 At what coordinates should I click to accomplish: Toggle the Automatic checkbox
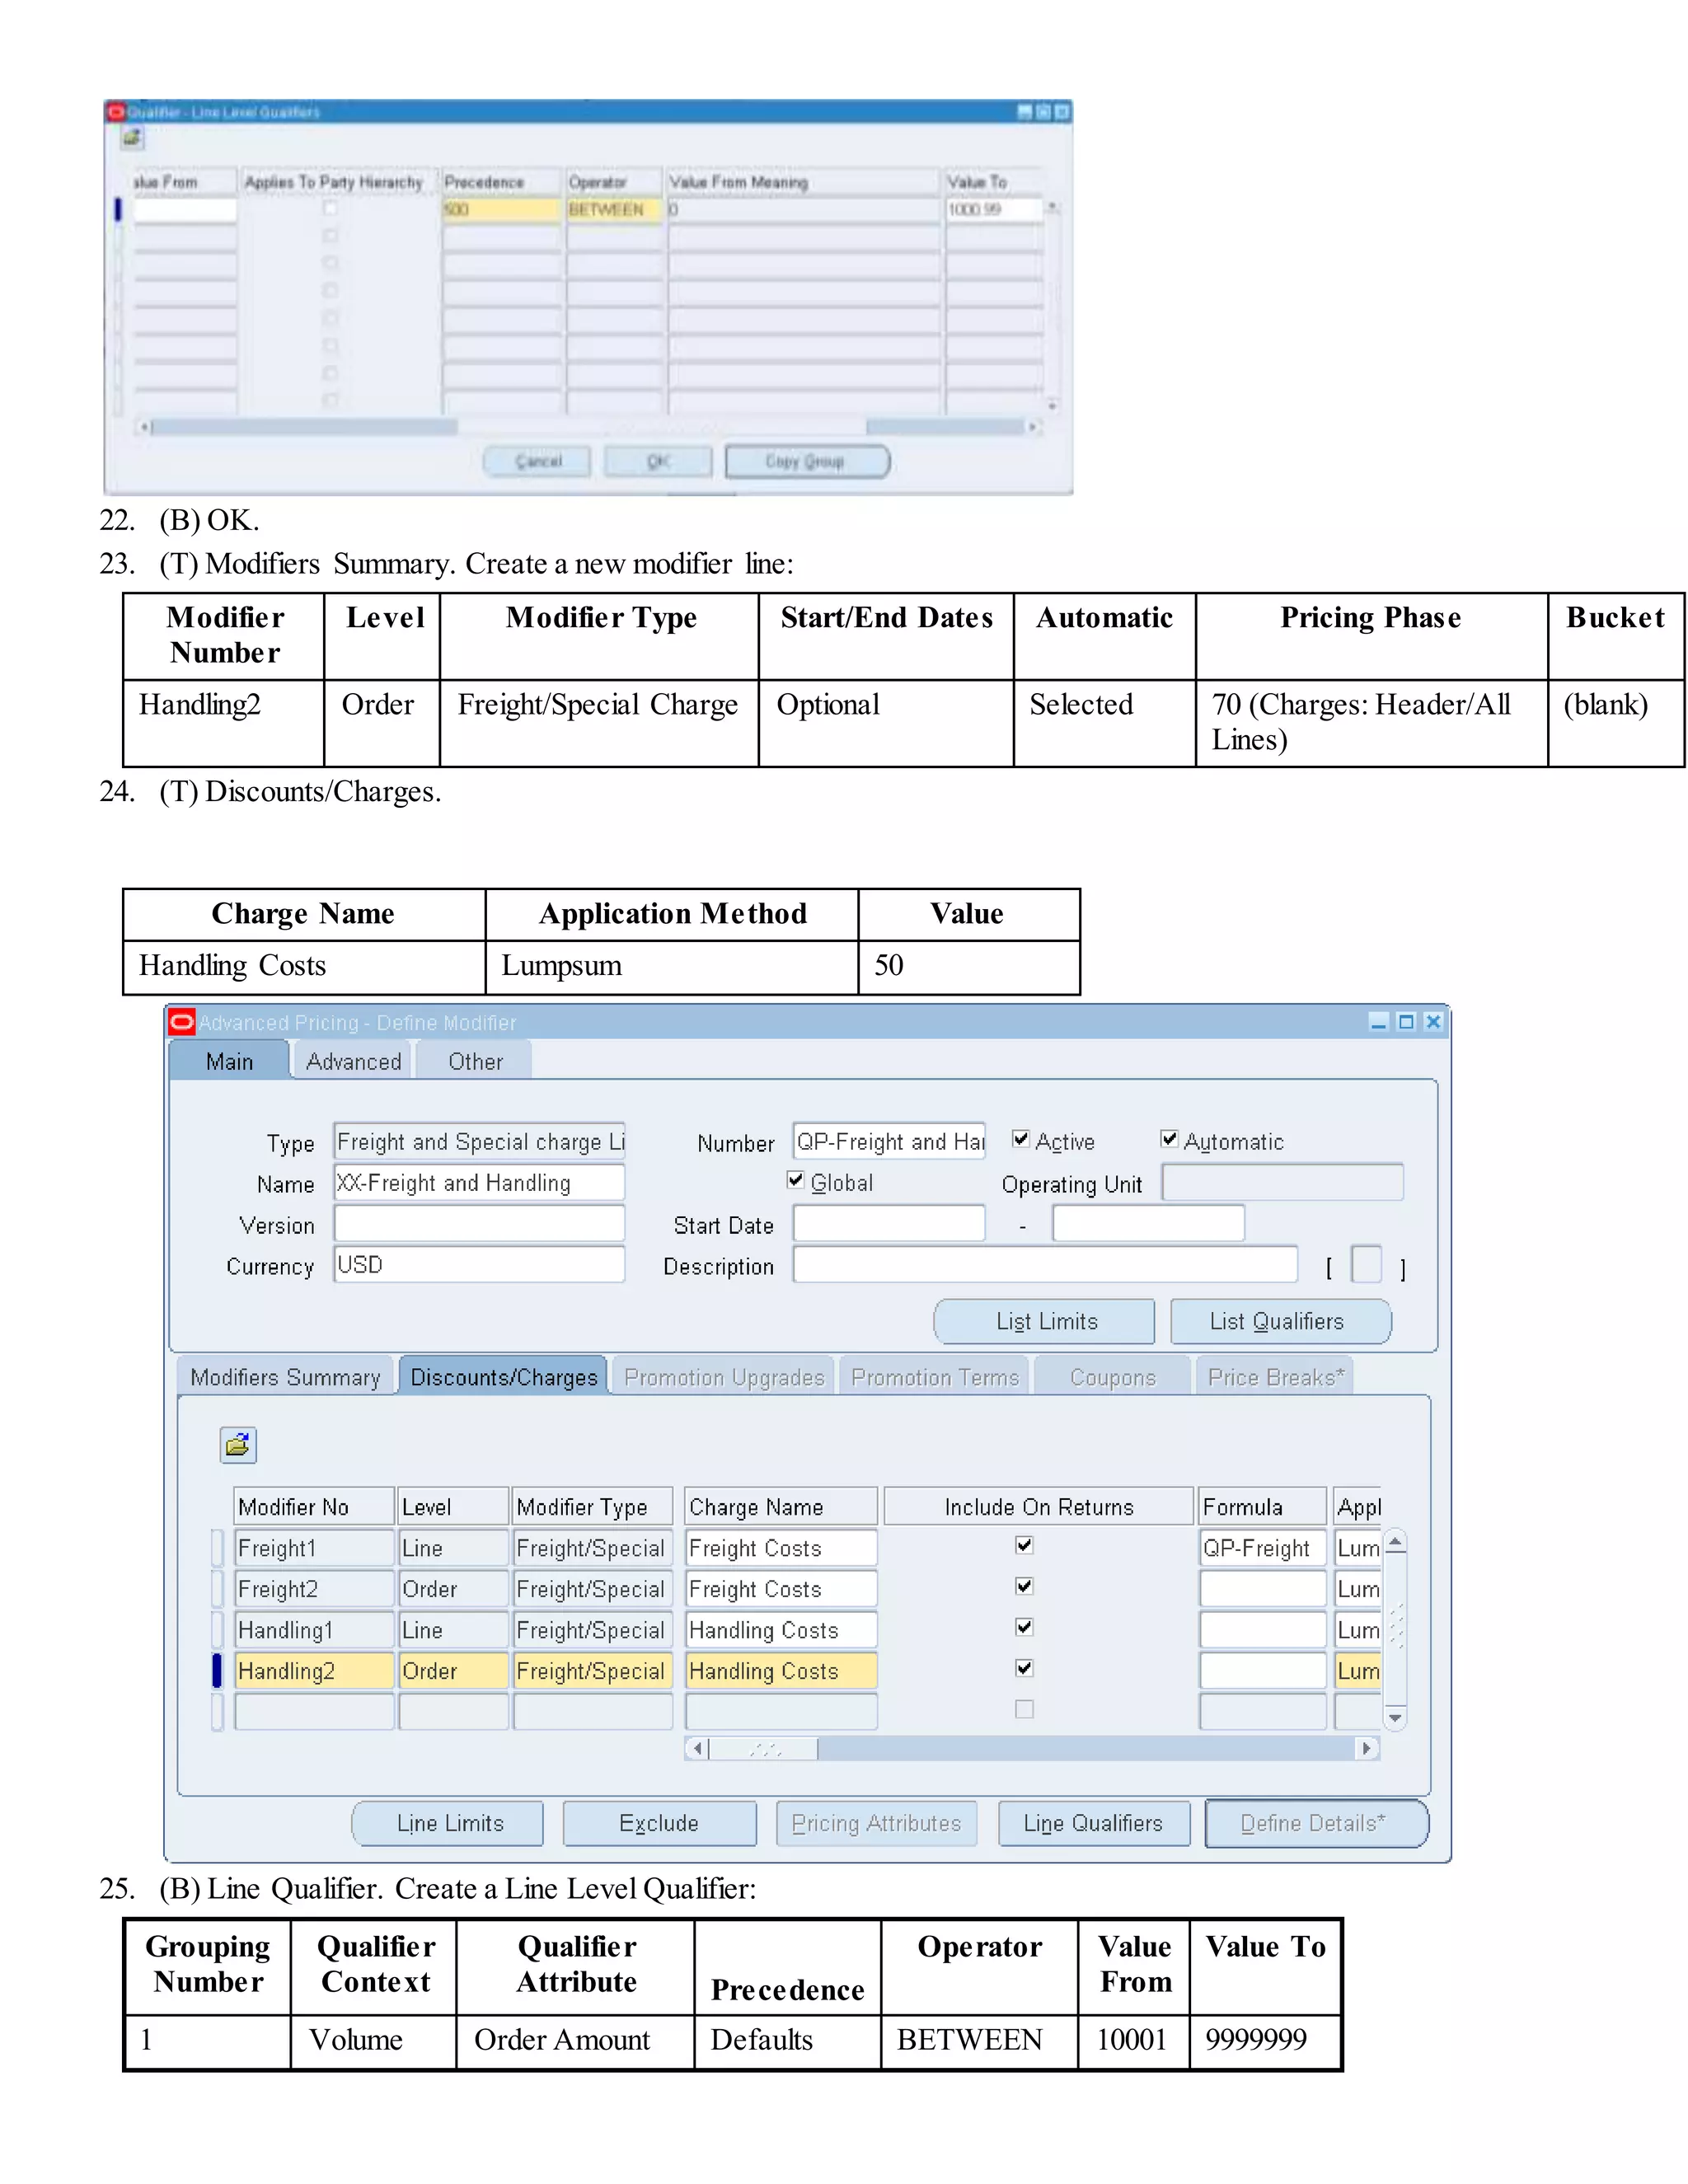pyautogui.click(x=1169, y=1139)
